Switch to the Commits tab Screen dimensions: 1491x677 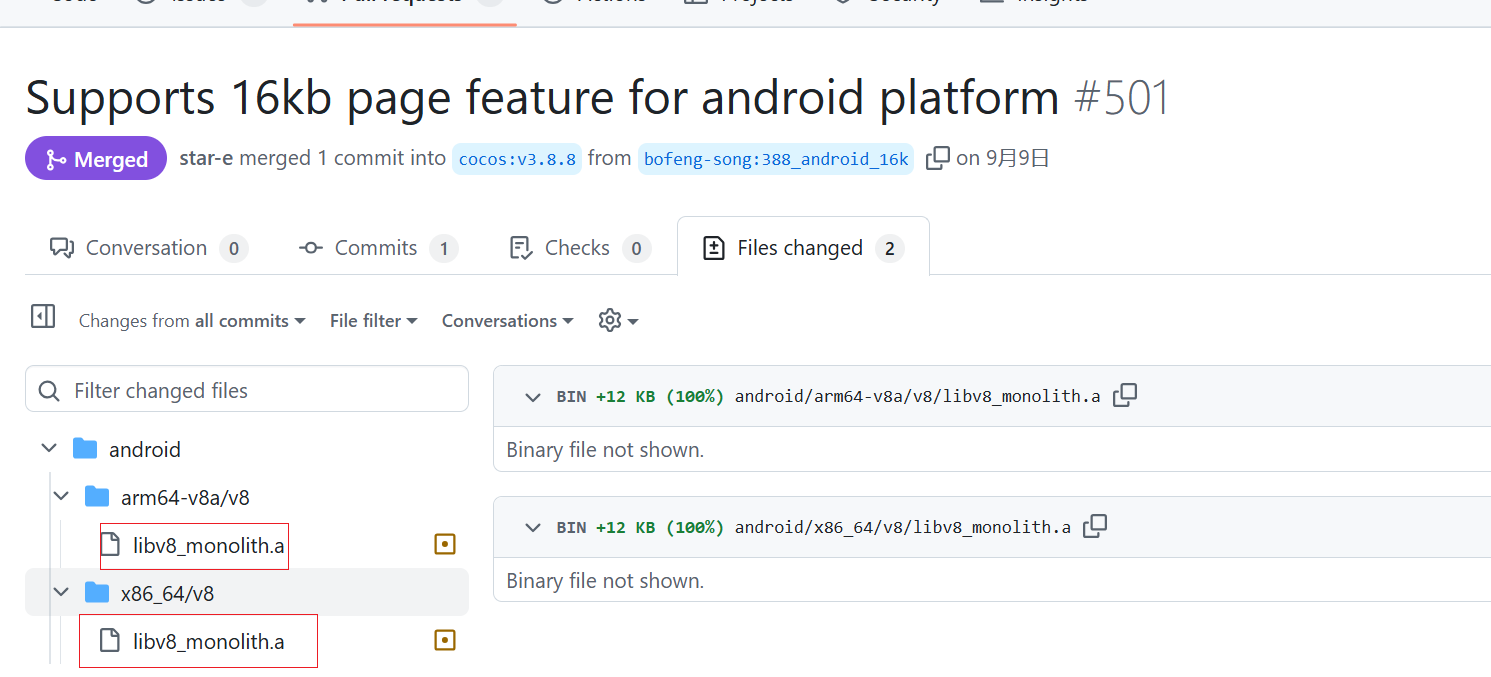377,248
